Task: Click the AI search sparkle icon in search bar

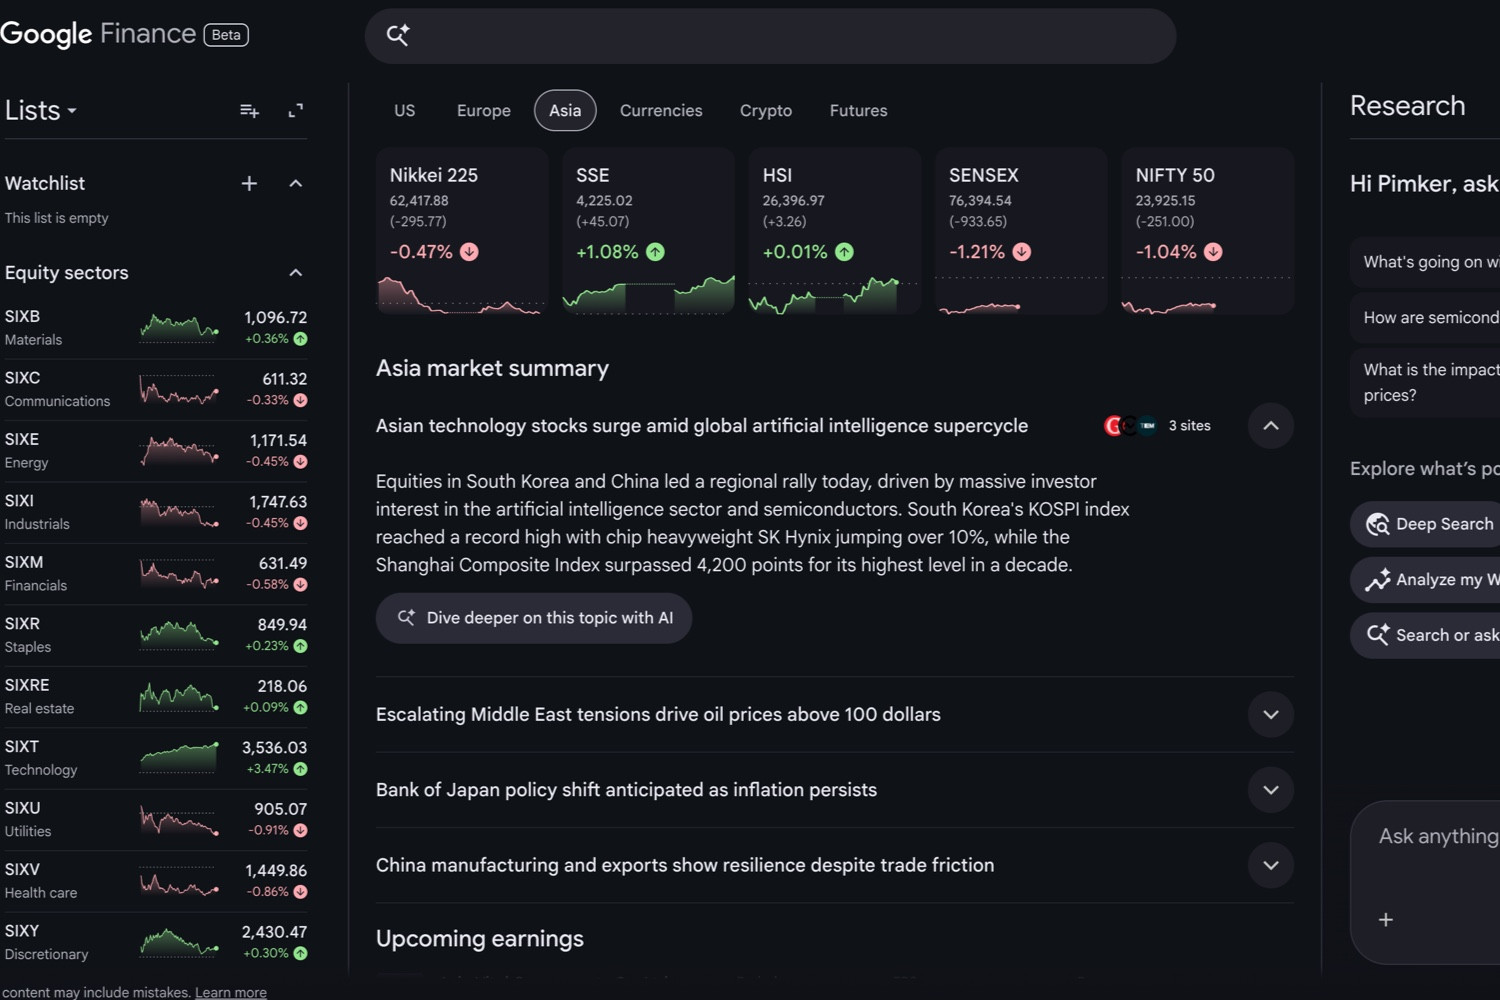Action: [398, 35]
